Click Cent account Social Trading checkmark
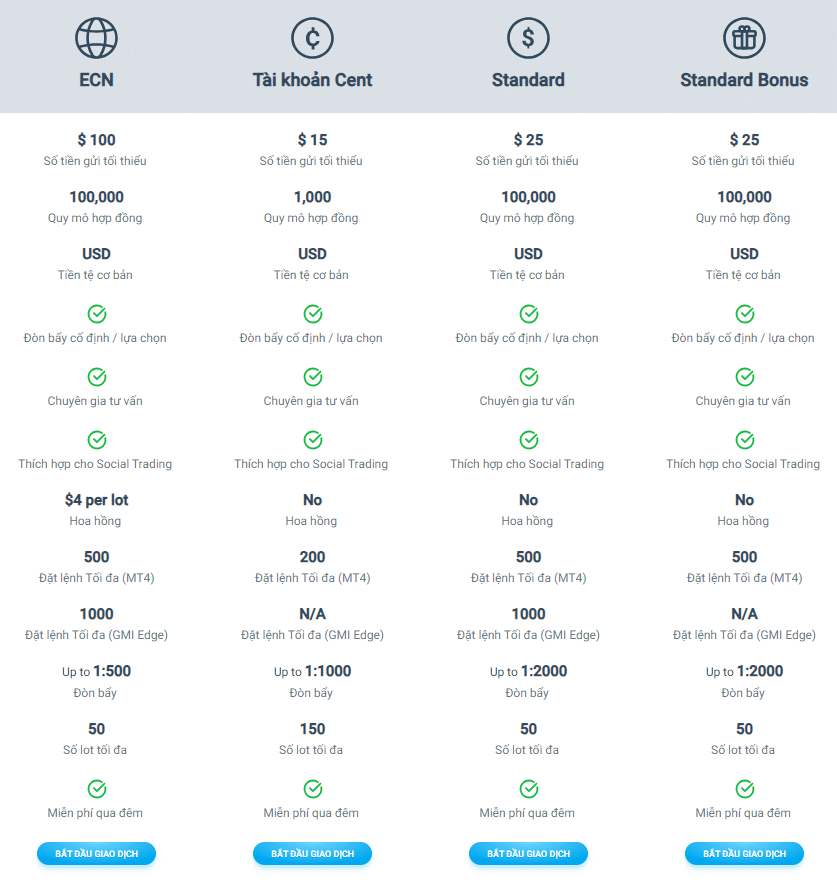Image resolution: width=837 pixels, height=883 pixels. (x=313, y=440)
